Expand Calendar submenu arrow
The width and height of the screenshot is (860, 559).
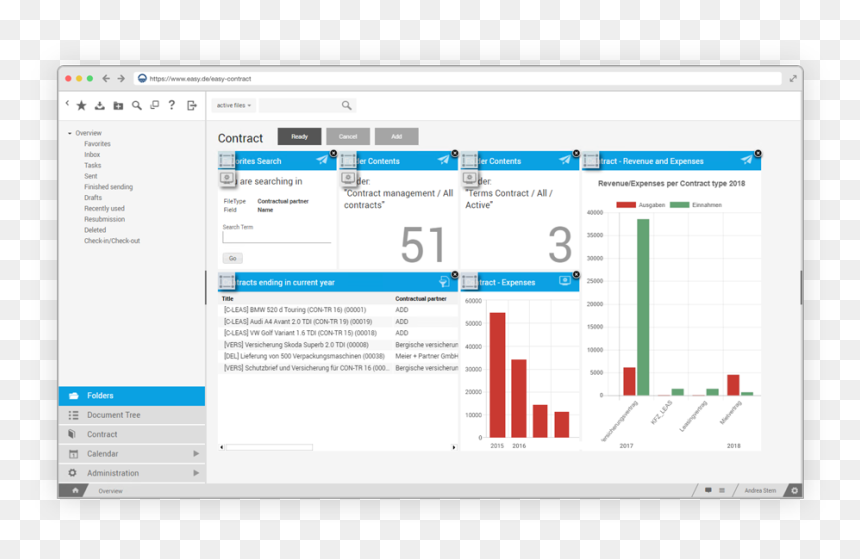[x=196, y=454]
